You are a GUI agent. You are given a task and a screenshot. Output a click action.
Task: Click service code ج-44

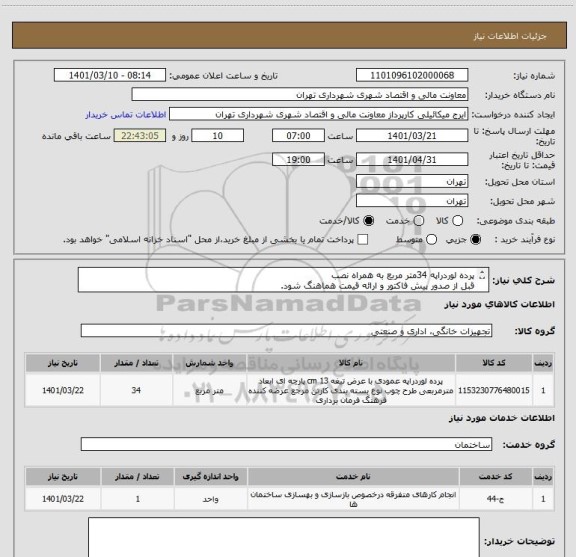(x=496, y=499)
